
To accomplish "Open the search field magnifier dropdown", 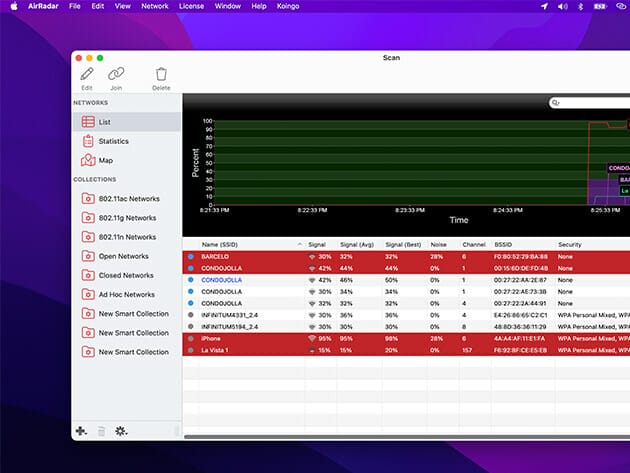I will pyautogui.click(x=557, y=103).
